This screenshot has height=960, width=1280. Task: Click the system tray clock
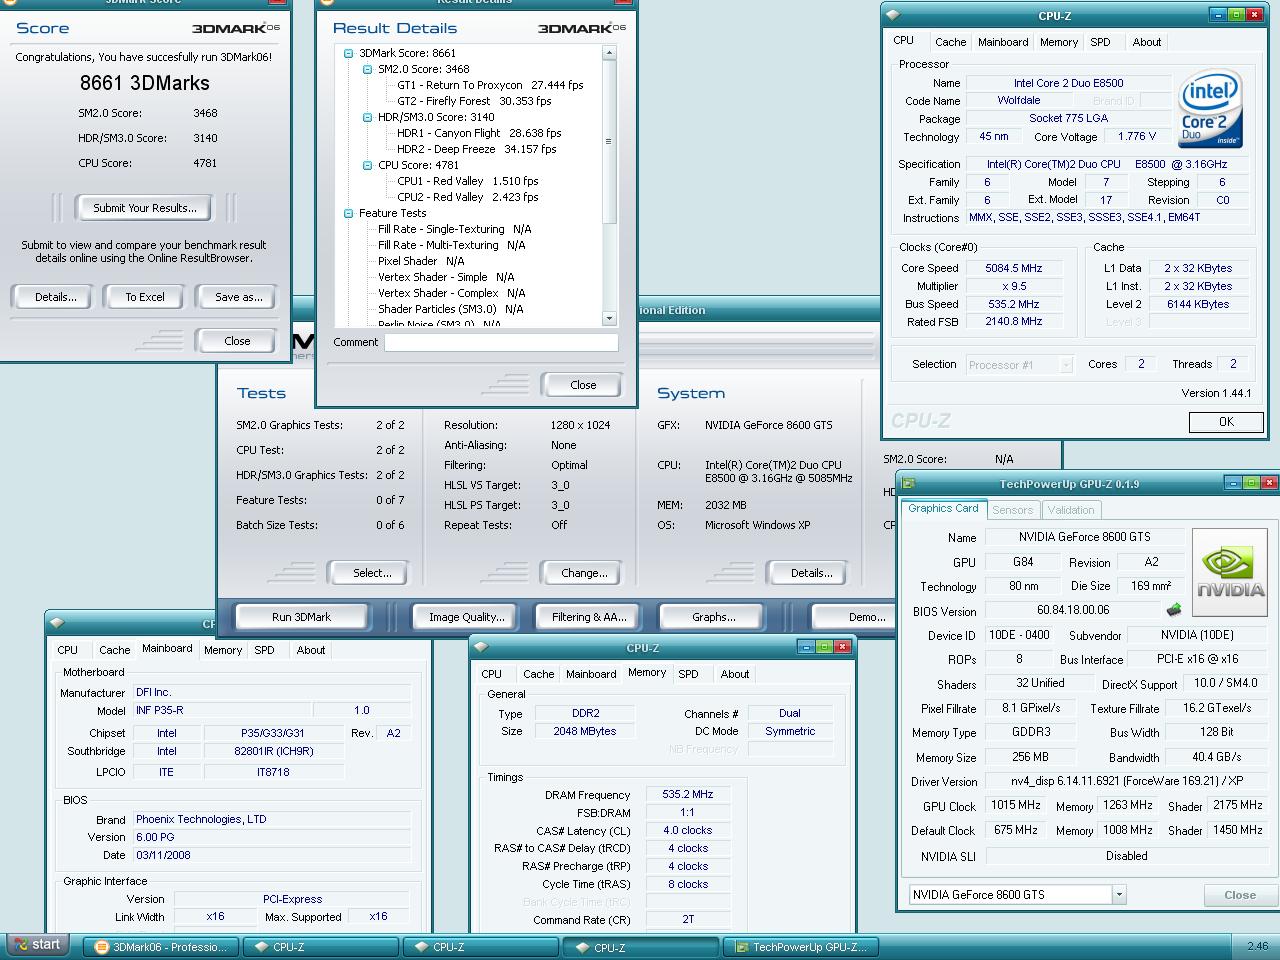point(1257,946)
